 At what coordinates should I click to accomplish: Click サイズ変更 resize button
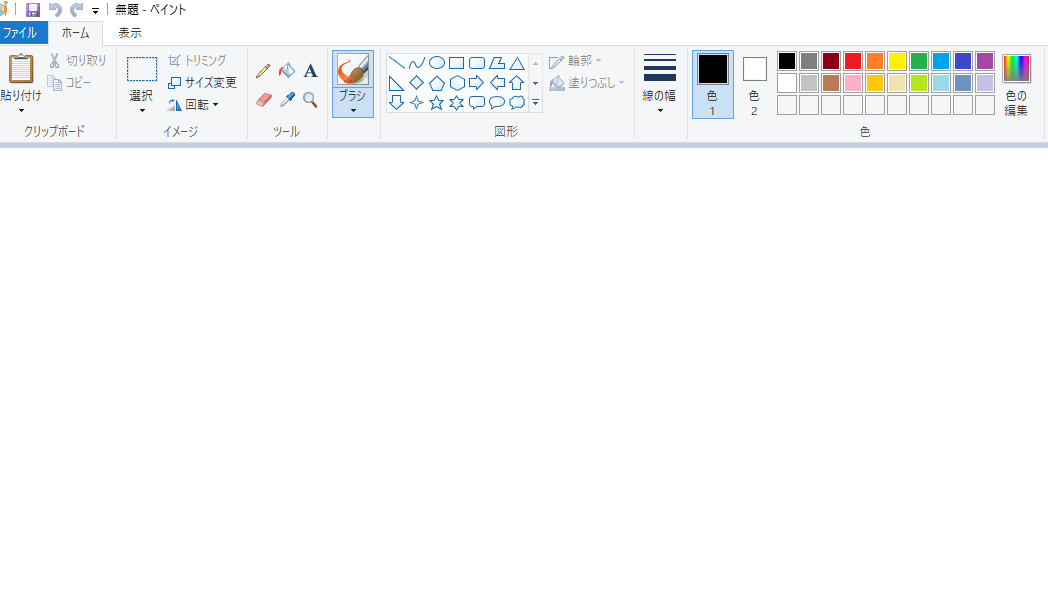point(203,82)
